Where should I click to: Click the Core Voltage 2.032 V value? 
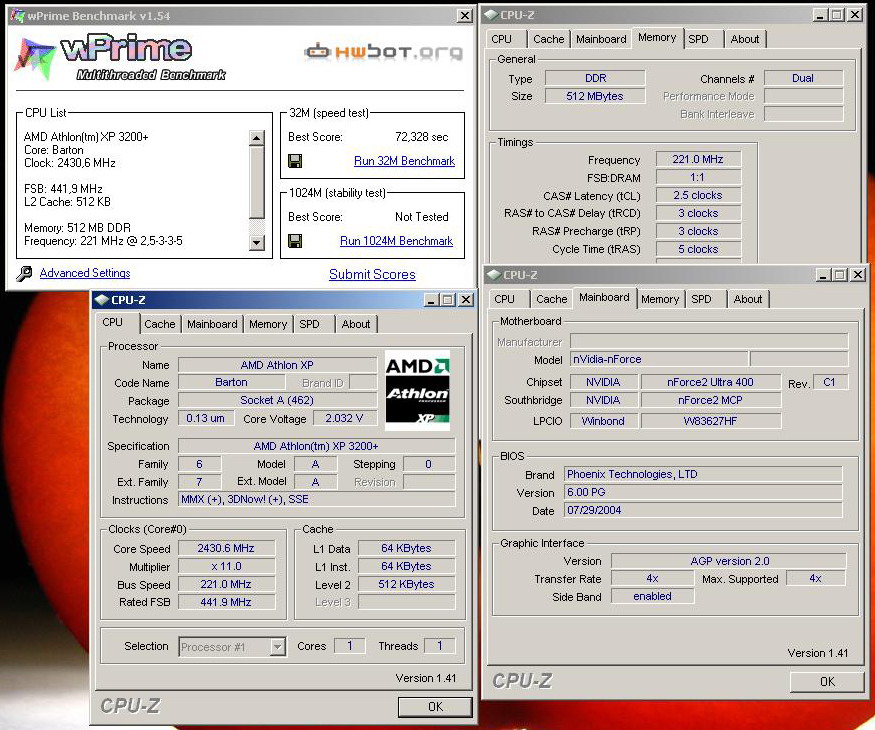344,418
